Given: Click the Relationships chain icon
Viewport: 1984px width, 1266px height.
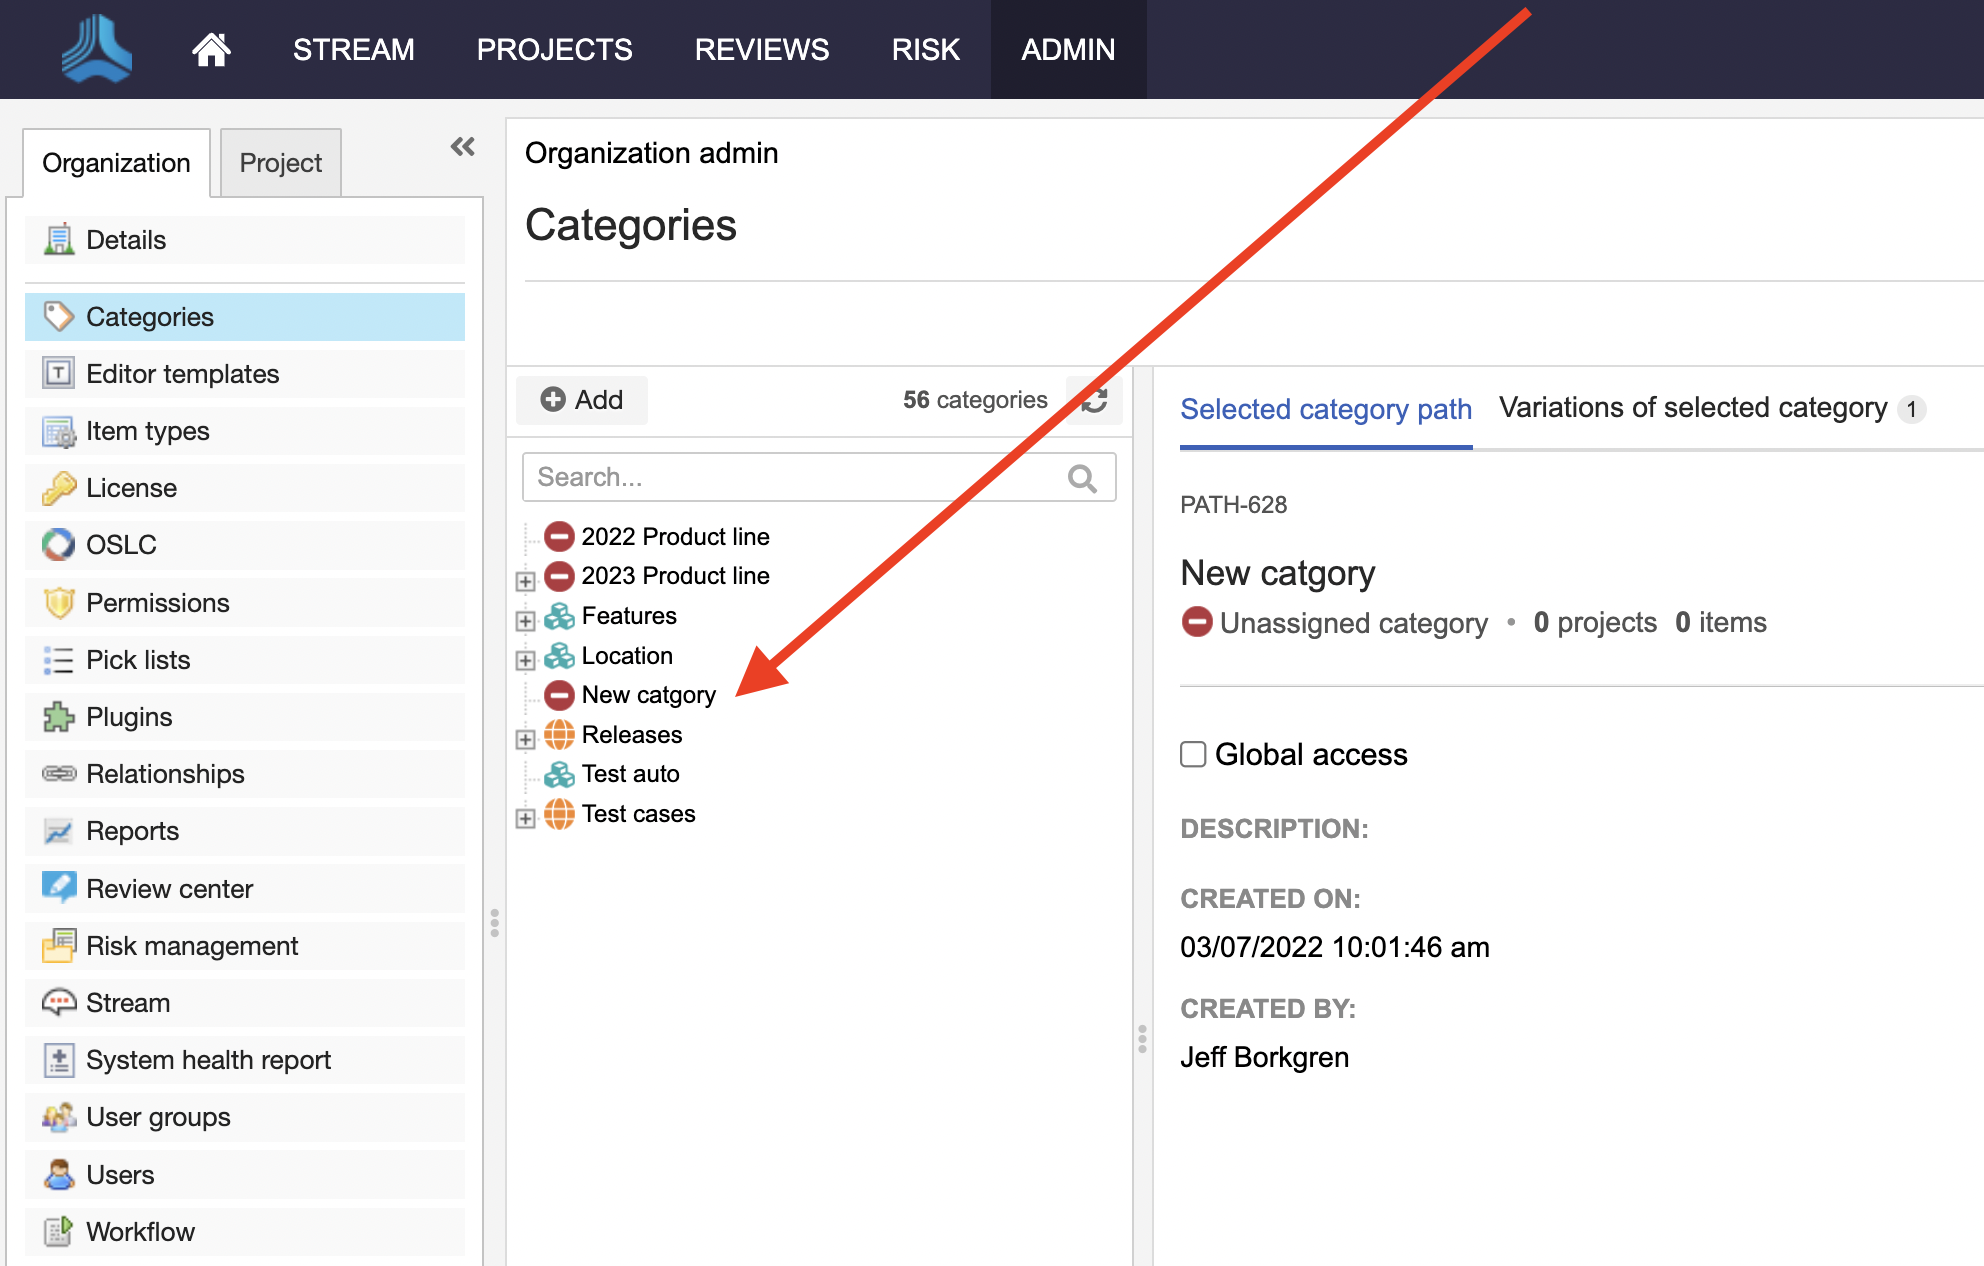Looking at the screenshot, I should tap(59, 774).
